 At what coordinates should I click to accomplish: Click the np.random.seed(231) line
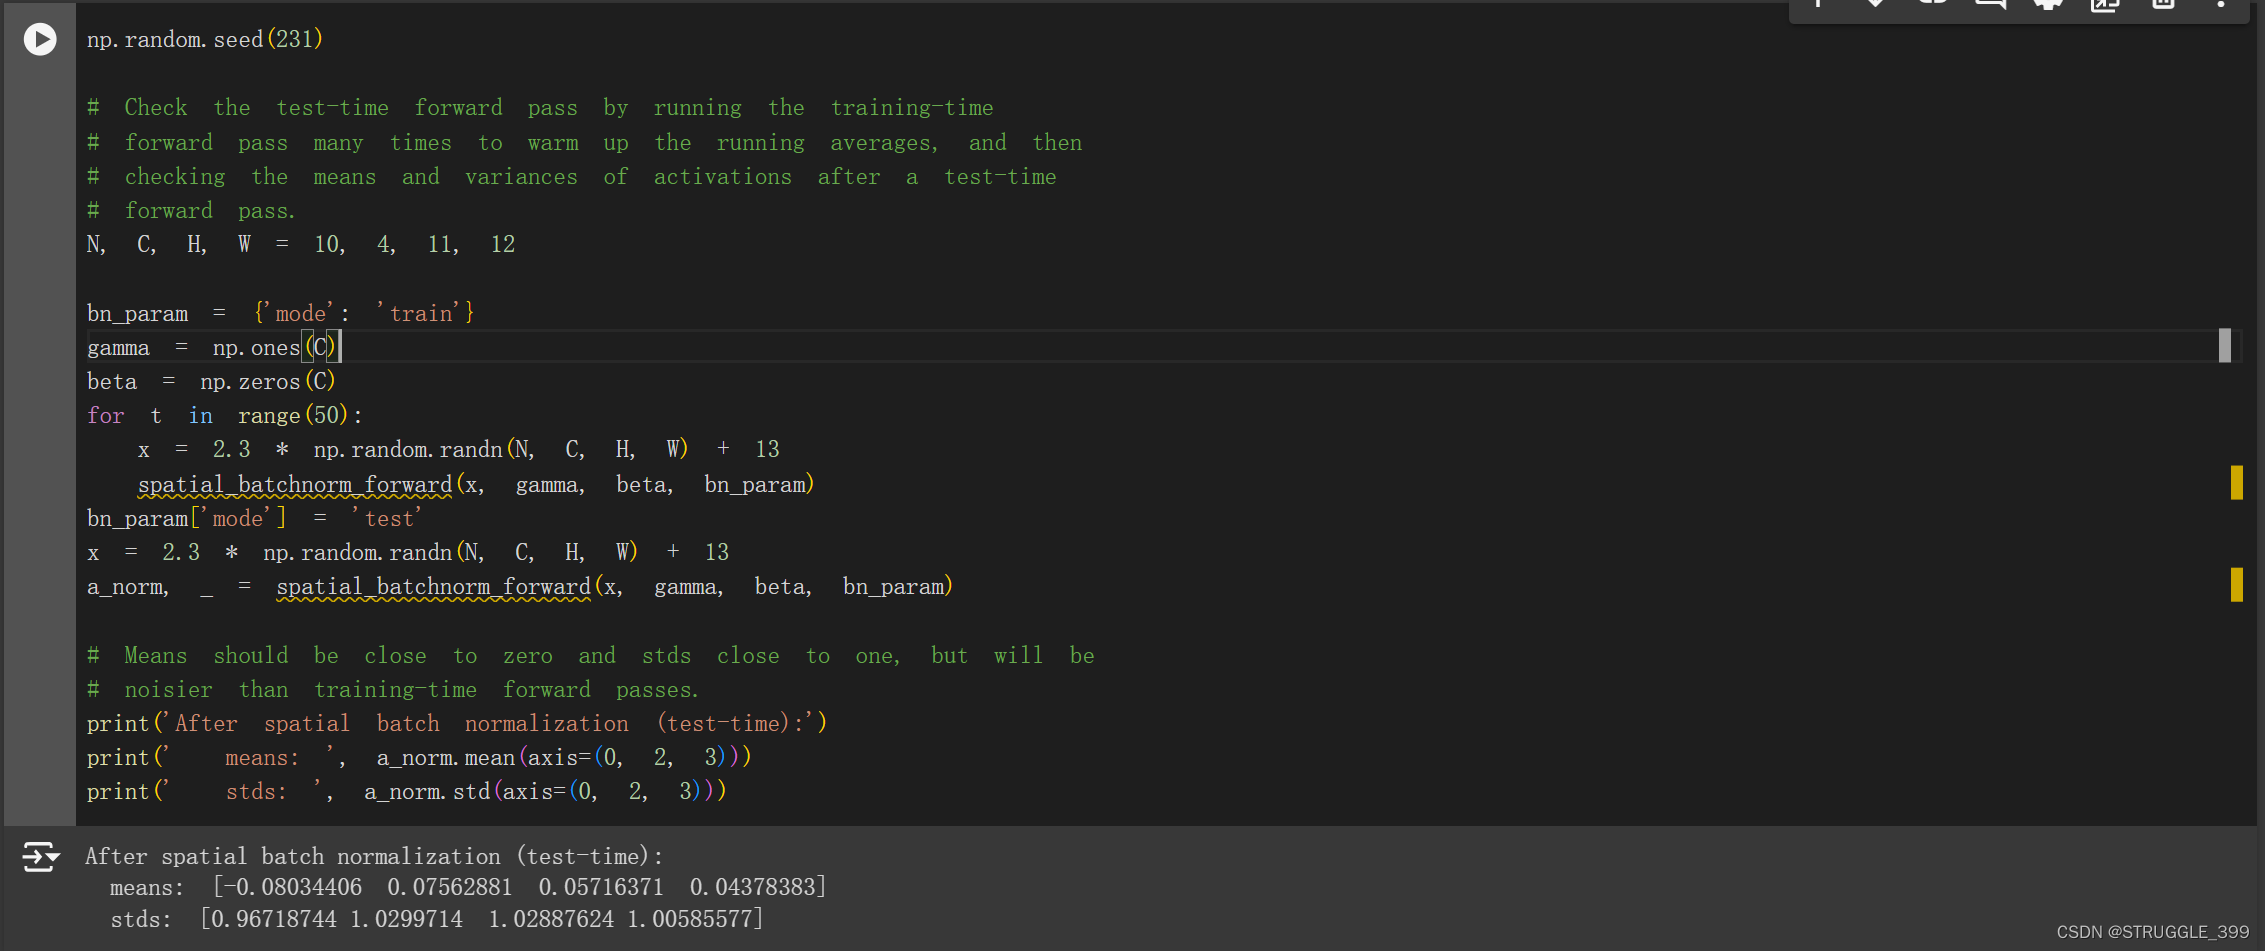pos(205,39)
